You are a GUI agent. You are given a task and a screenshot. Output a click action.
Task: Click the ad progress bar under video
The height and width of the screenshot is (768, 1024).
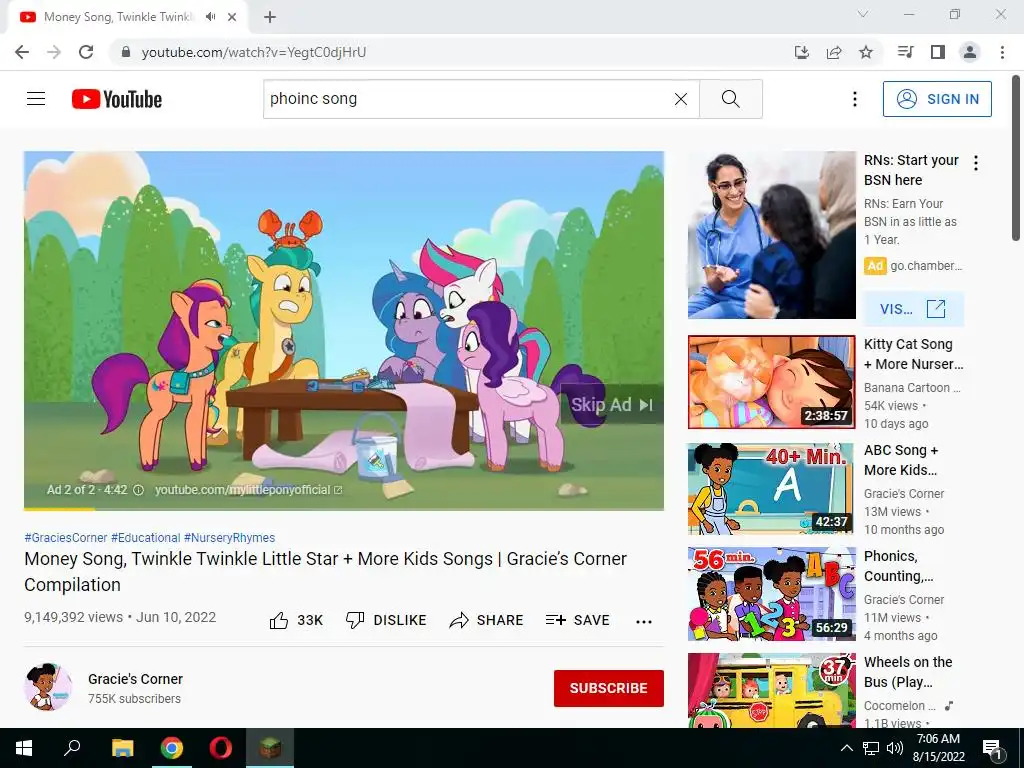click(x=344, y=509)
